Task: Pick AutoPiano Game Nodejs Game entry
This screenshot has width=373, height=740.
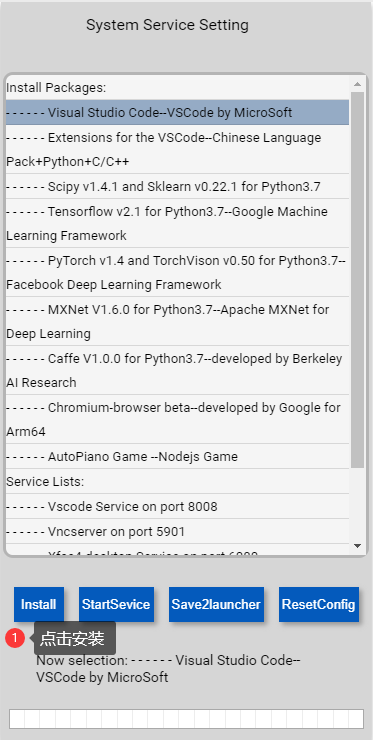Action: [178, 456]
